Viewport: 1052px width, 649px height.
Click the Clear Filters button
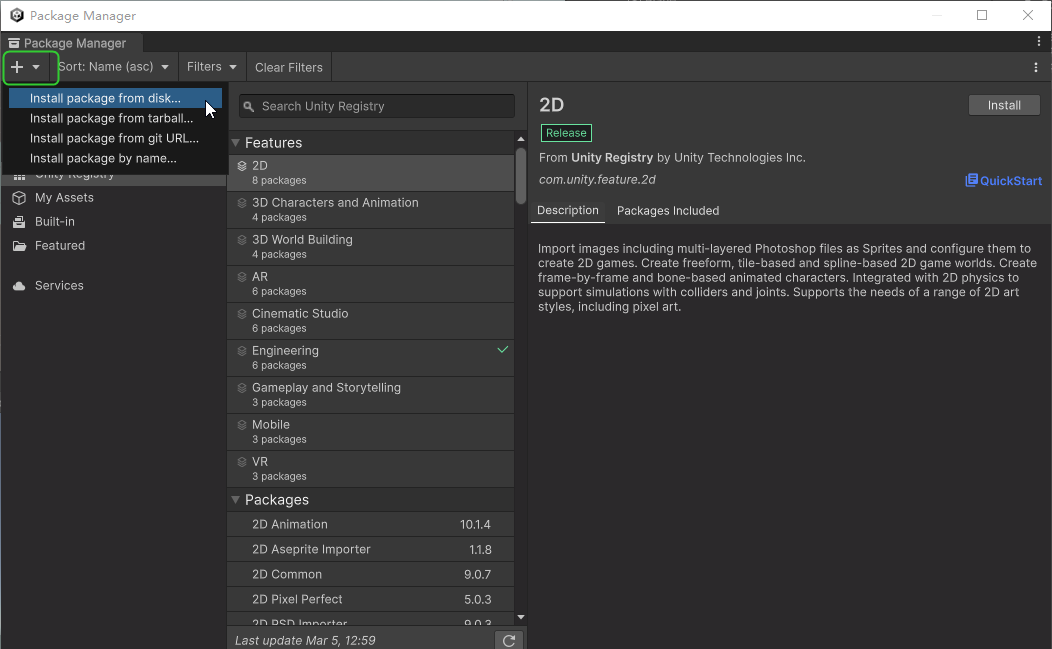[288, 67]
